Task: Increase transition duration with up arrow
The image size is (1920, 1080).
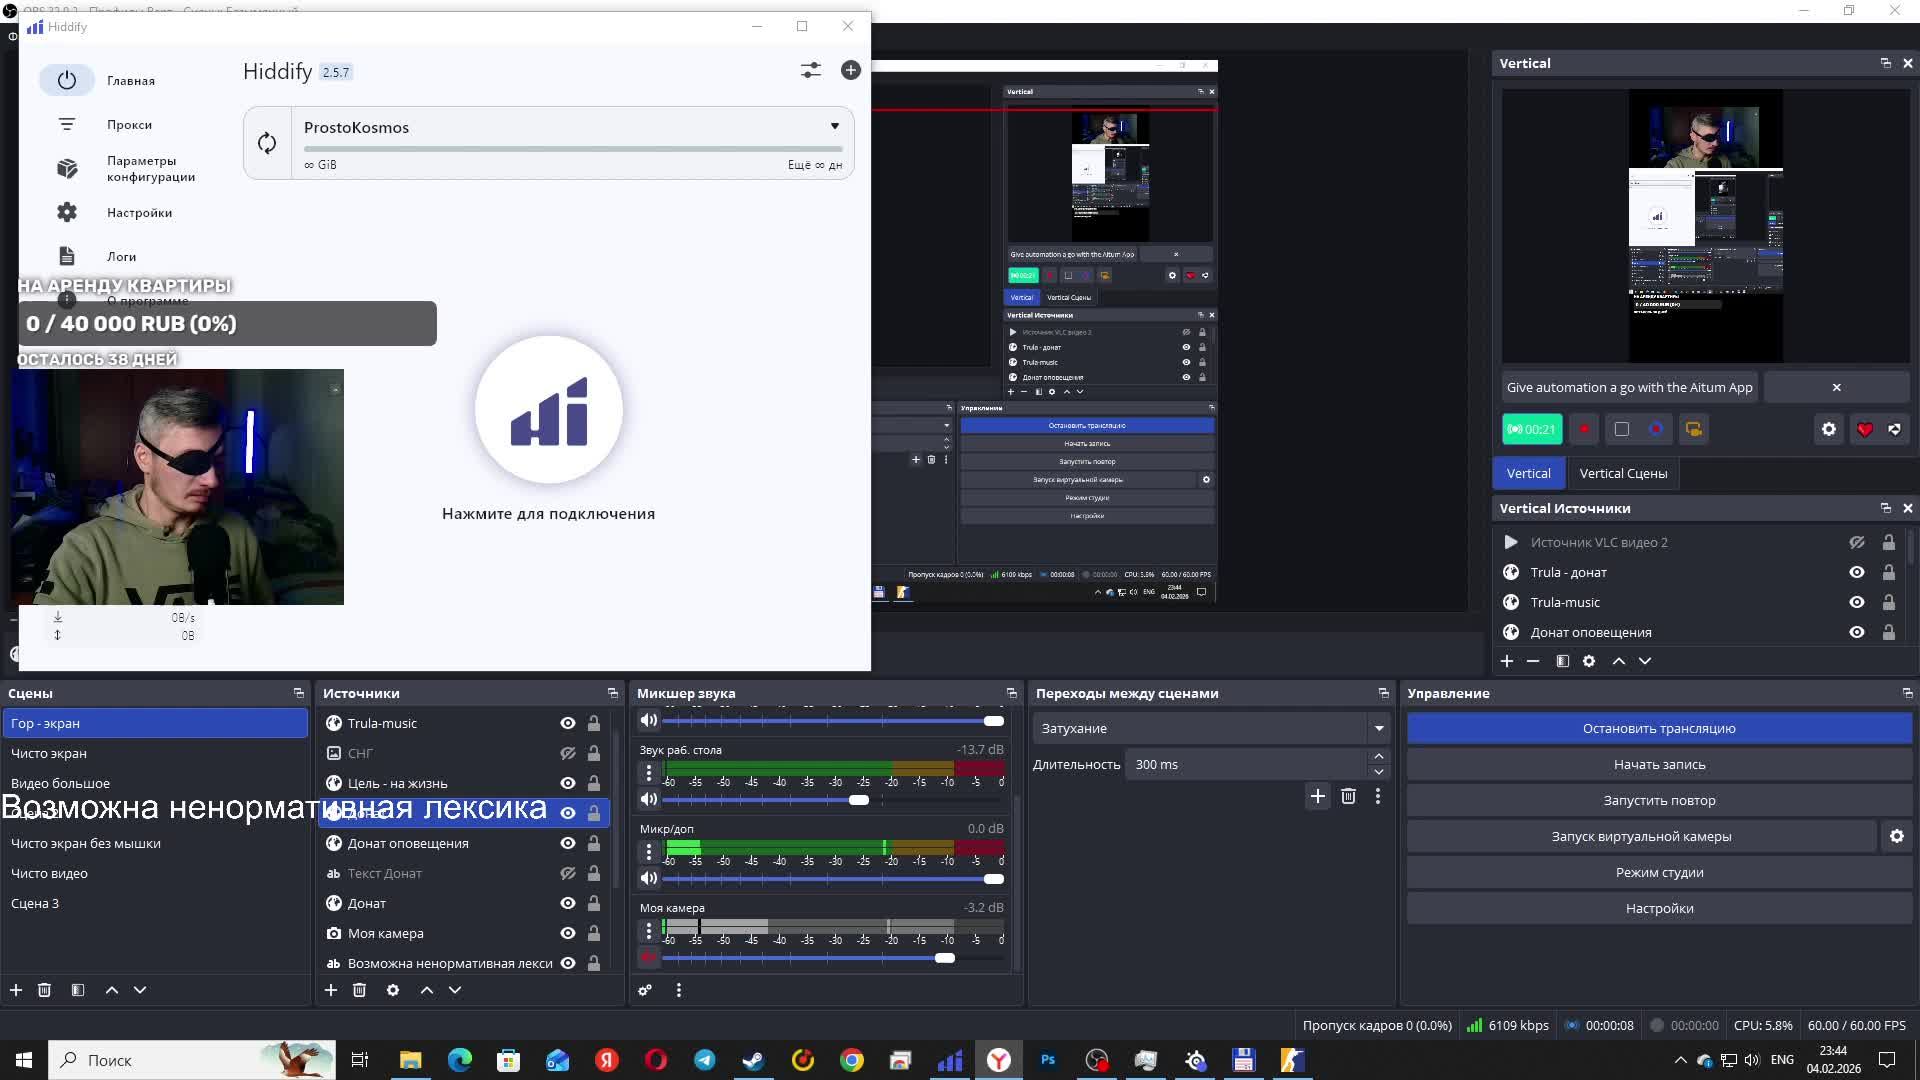Action: [x=1378, y=757]
